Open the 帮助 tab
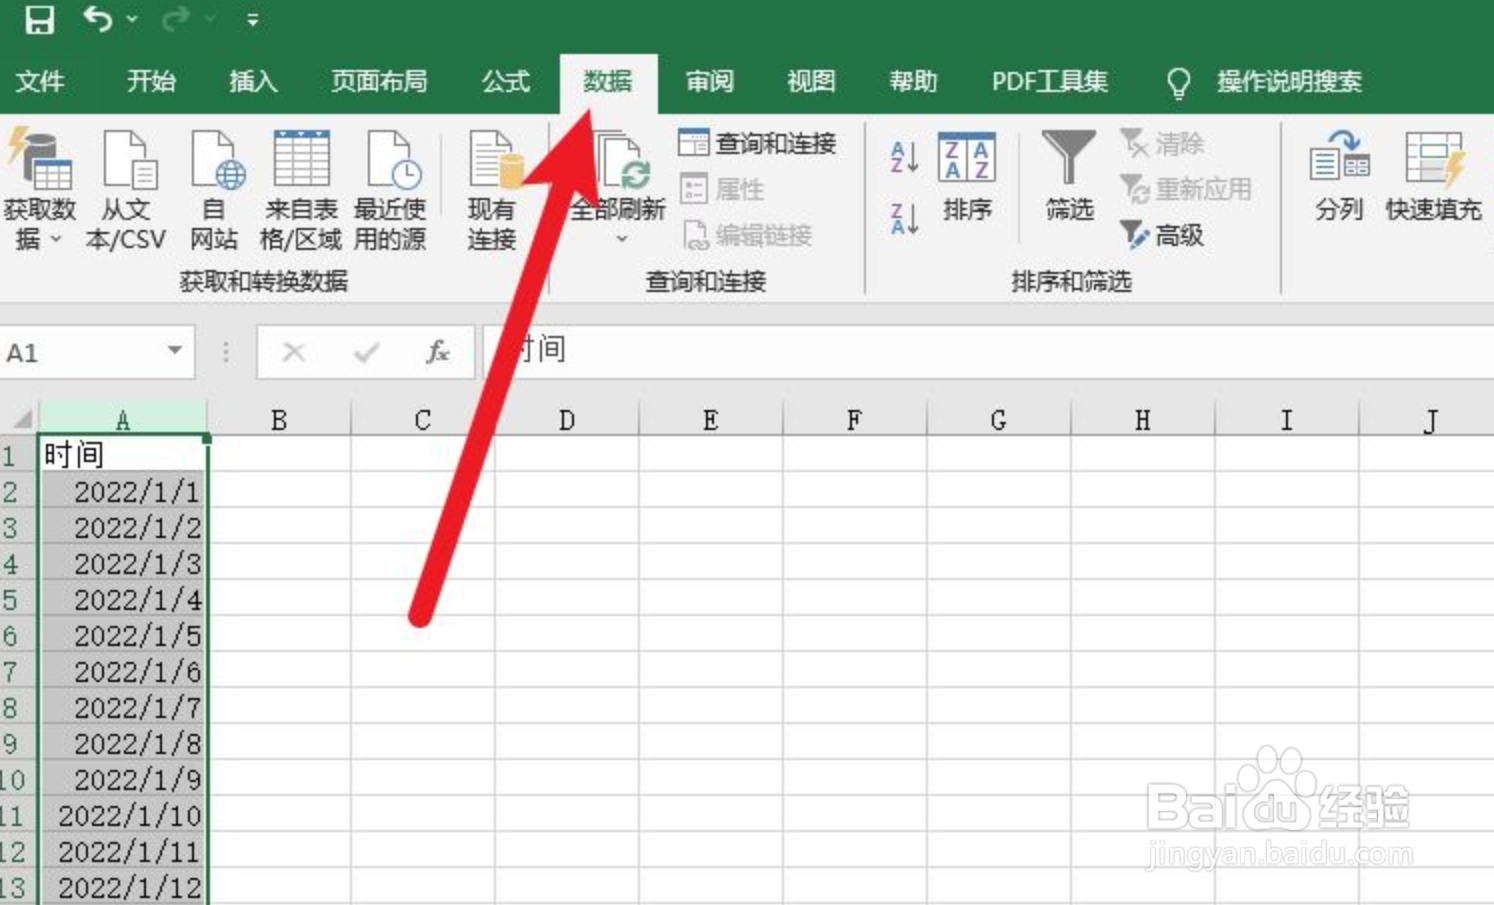The width and height of the screenshot is (1494, 905). (913, 81)
